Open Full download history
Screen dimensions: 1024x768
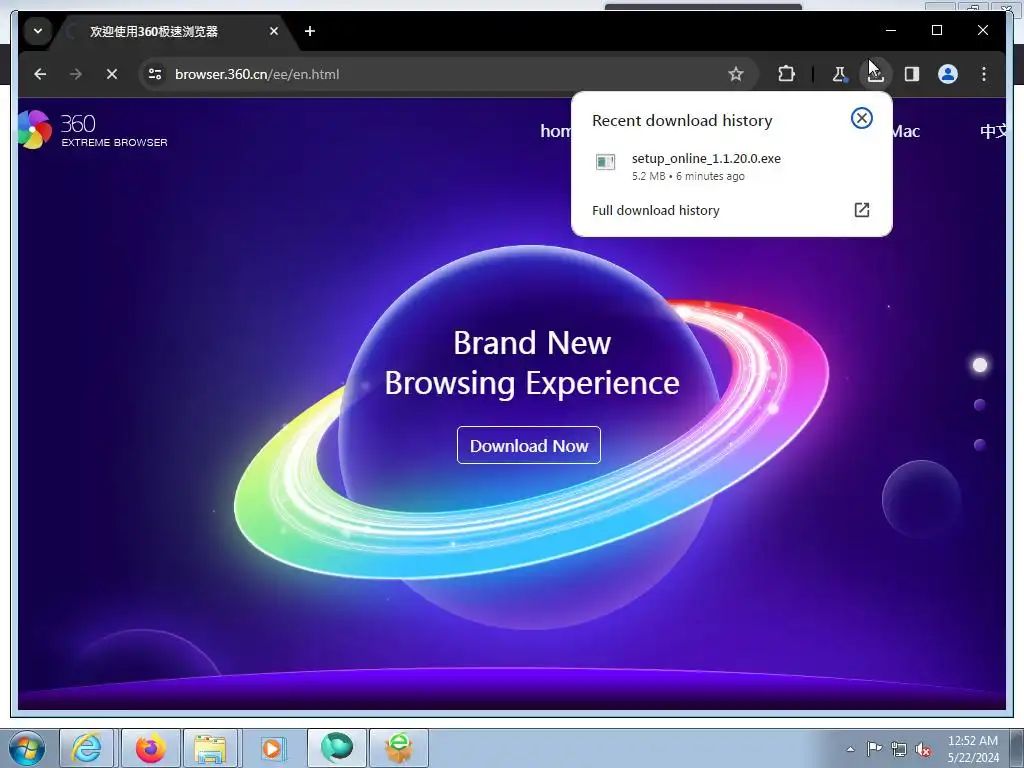pyautogui.click(x=656, y=210)
